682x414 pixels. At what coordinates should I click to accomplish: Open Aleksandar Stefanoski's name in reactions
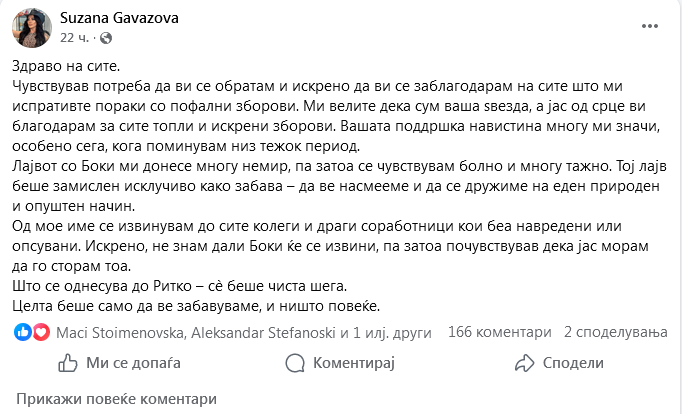257,331
